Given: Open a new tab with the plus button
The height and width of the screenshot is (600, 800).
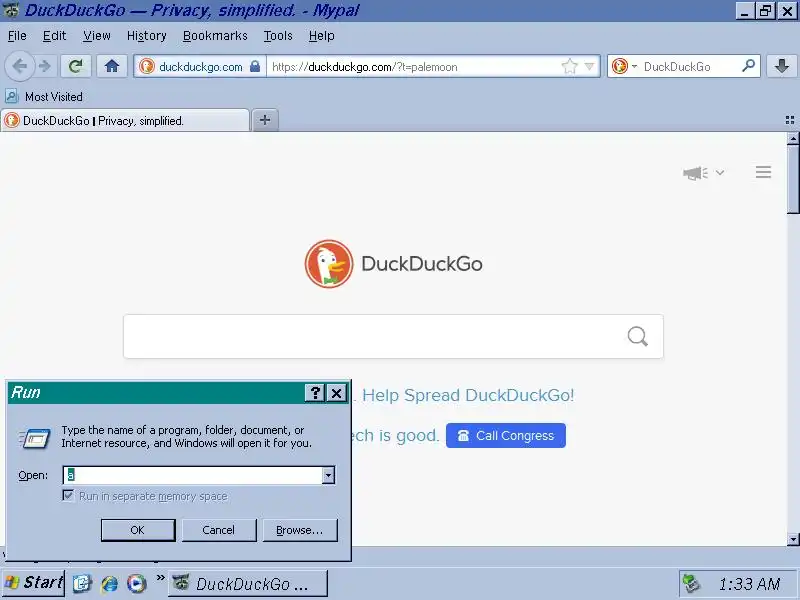Looking at the screenshot, I should (265, 120).
